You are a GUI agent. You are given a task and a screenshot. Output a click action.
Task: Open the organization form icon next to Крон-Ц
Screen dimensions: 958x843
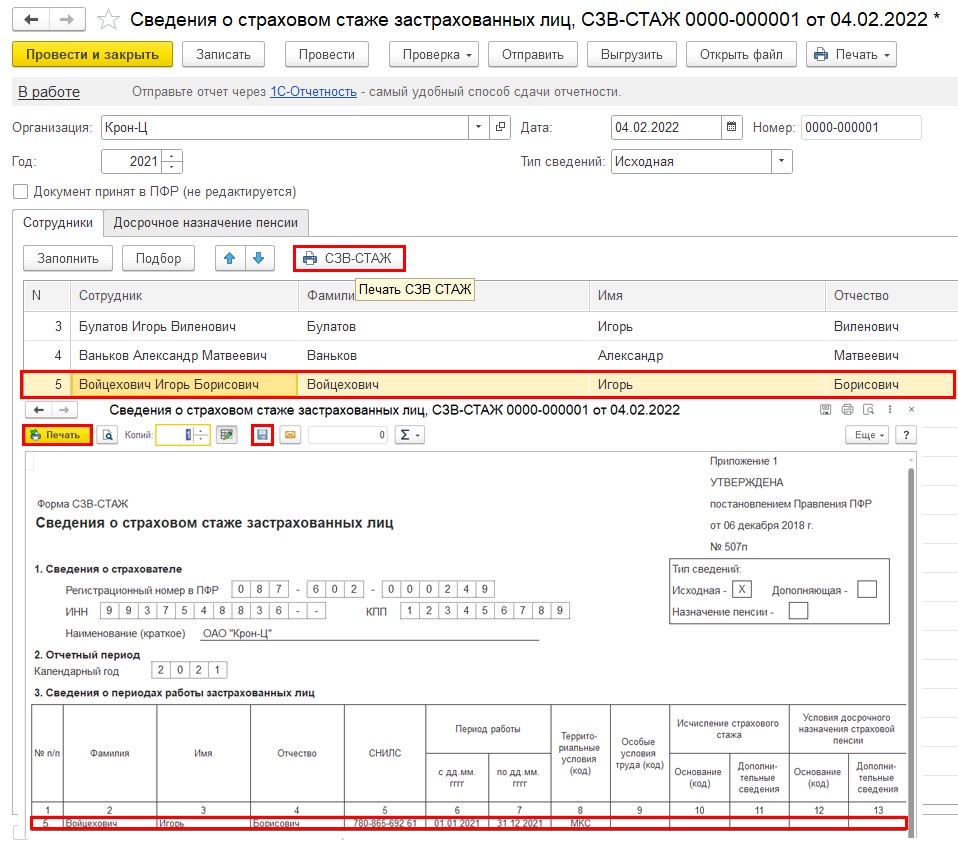501,127
